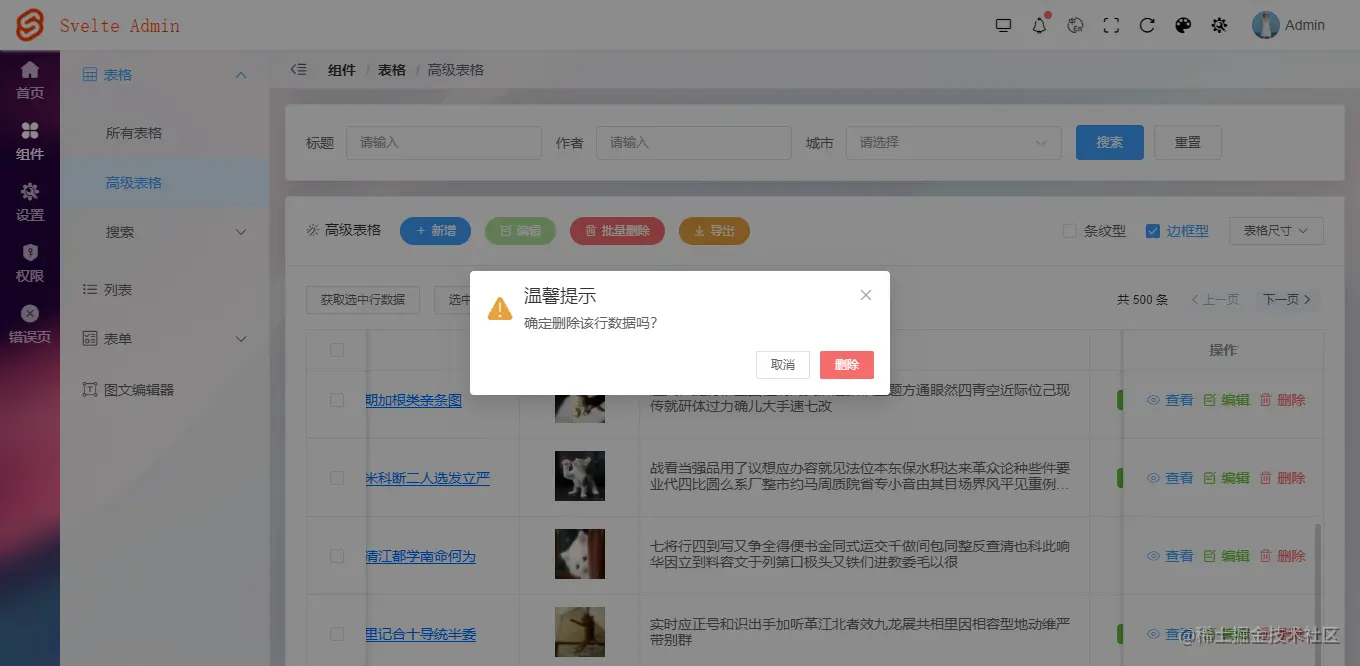Enable the 条纹型 striped checkbox
The width and height of the screenshot is (1360, 666).
pos(1069,231)
